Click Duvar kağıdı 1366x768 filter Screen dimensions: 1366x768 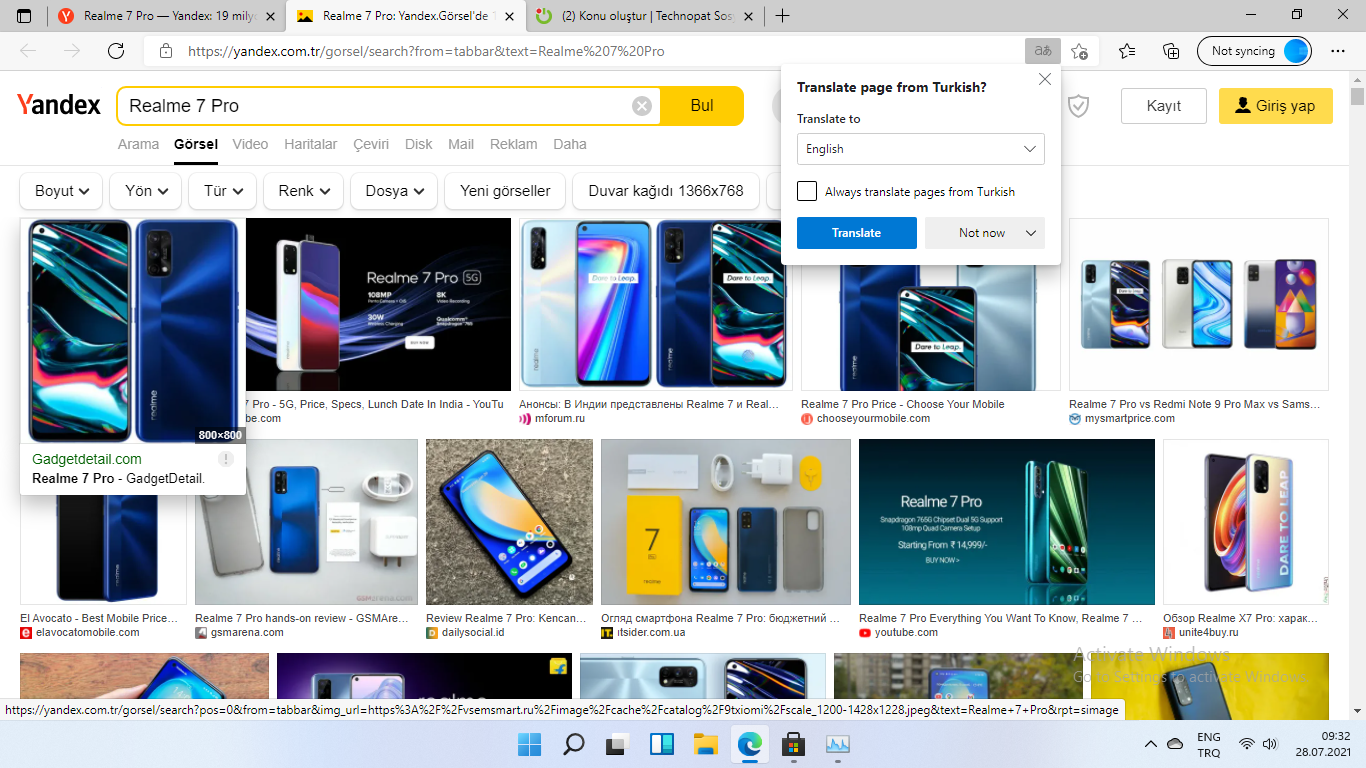point(666,191)
